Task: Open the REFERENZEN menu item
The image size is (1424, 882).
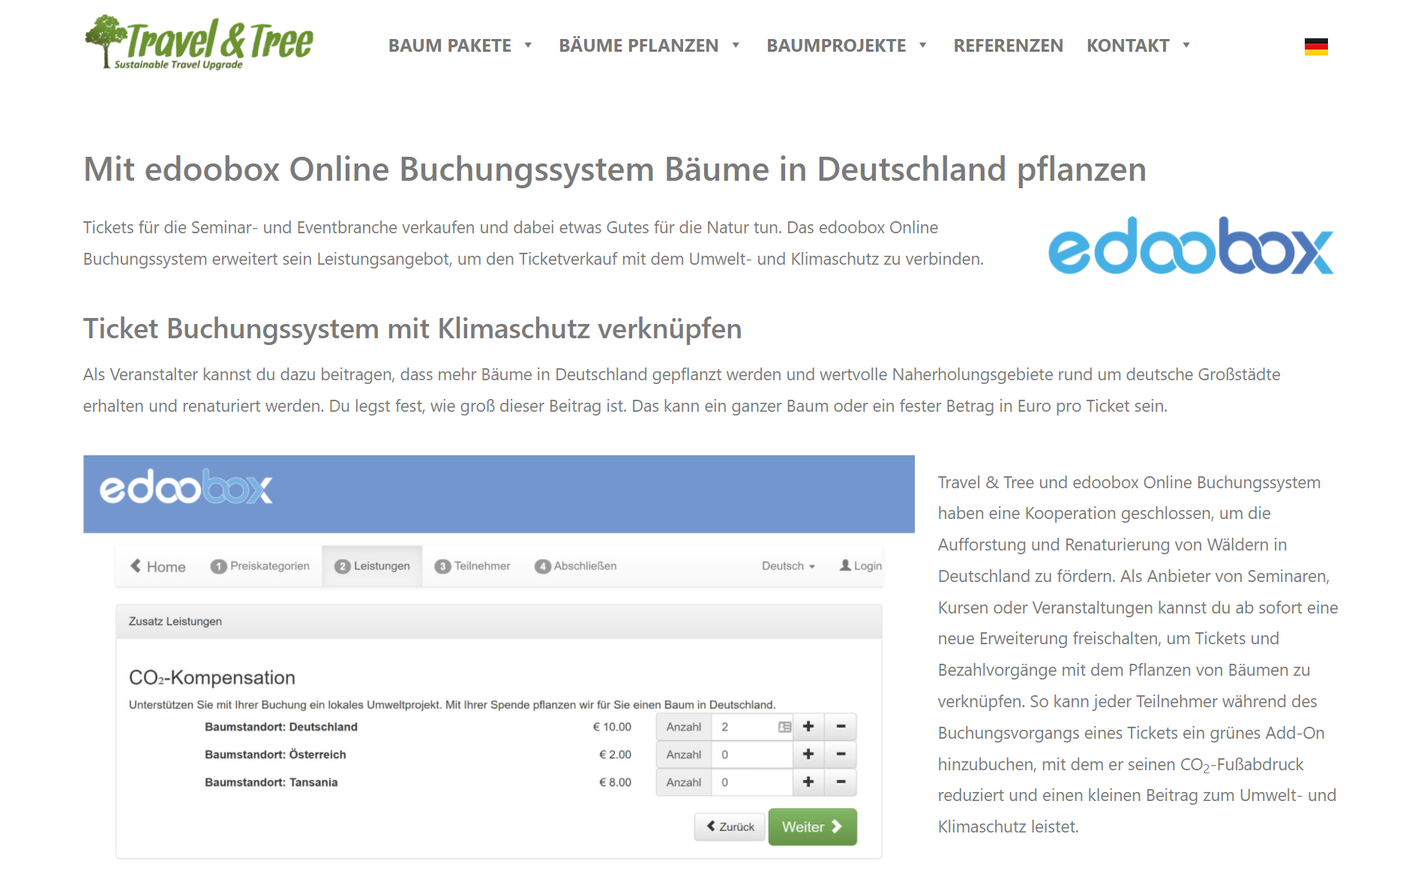Action: point(1008,45)
